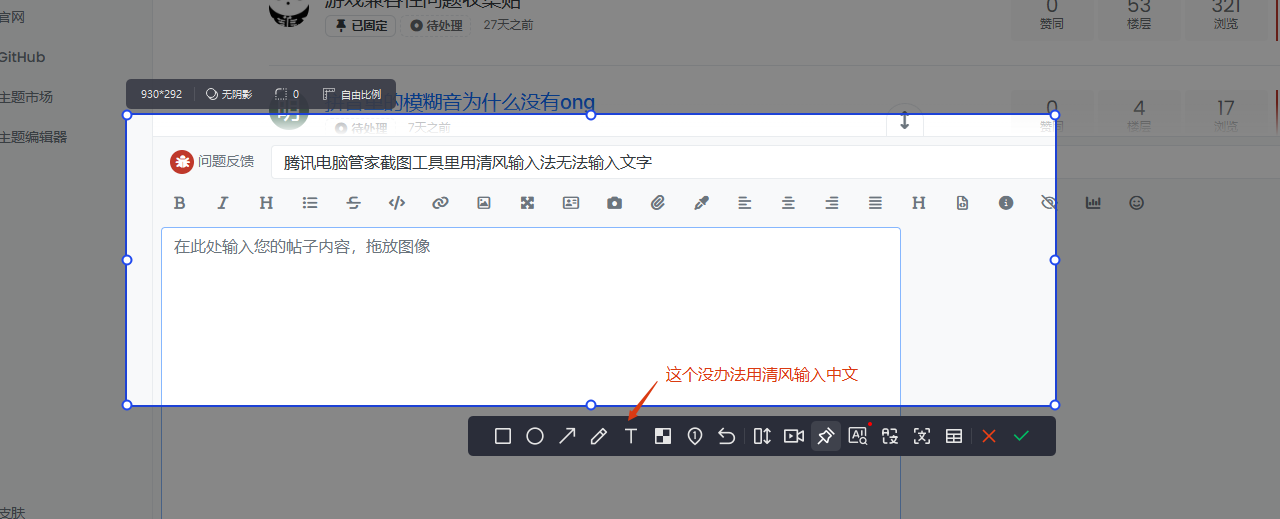Viewport: 1280px width, 519px height.
Task: Click the code file icon in toolbar
Action: pos(962,203)
